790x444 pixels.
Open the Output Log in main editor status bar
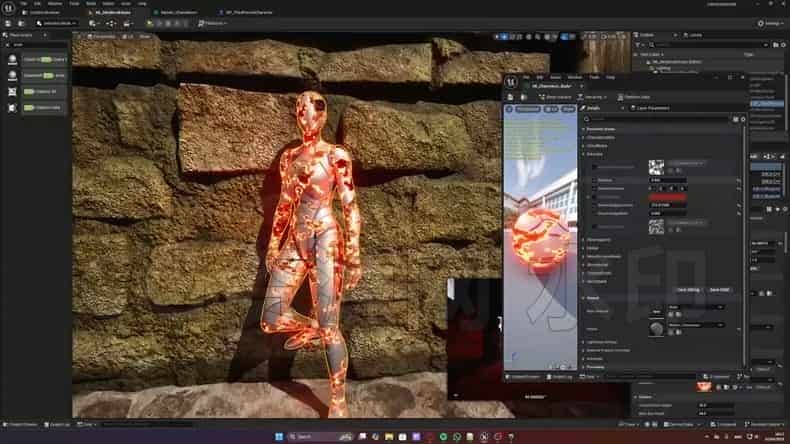coord(57,425)
